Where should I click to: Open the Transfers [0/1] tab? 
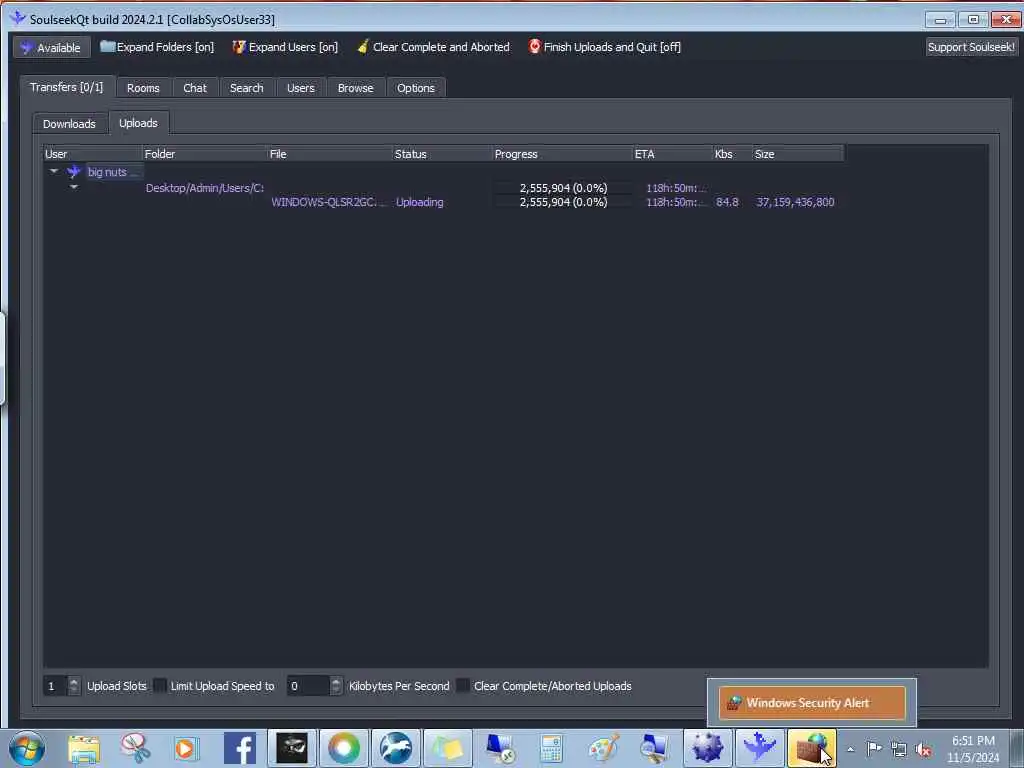pyautogui.click(x=67, y=87)
